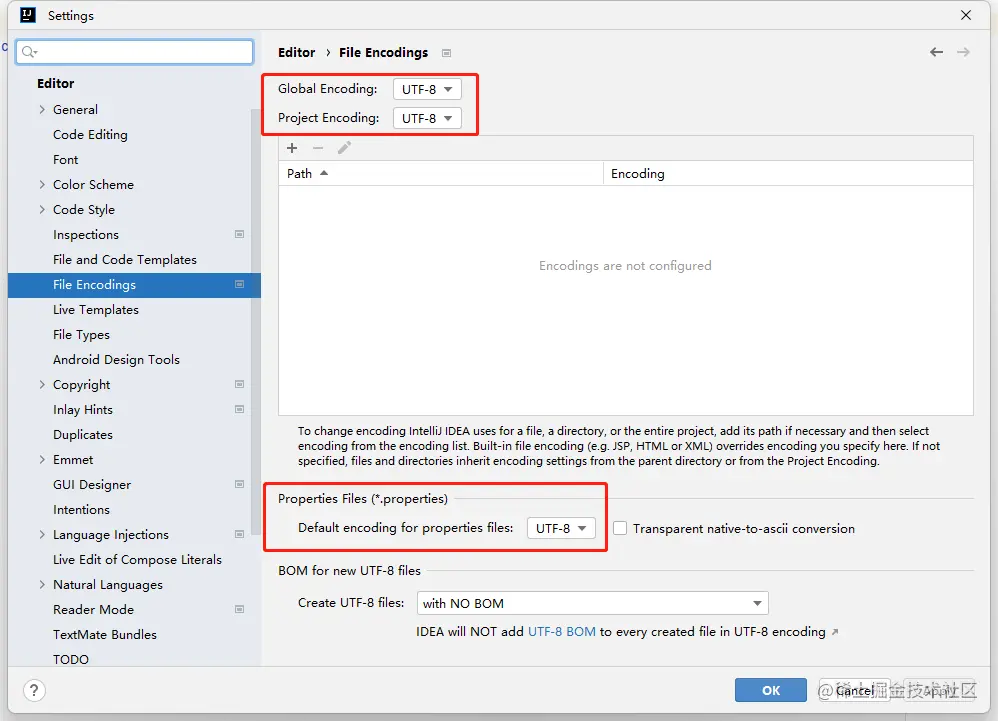The image size is (998, 721).
Task: Close the Settings dialog
Action: click(x=966, y=15)
